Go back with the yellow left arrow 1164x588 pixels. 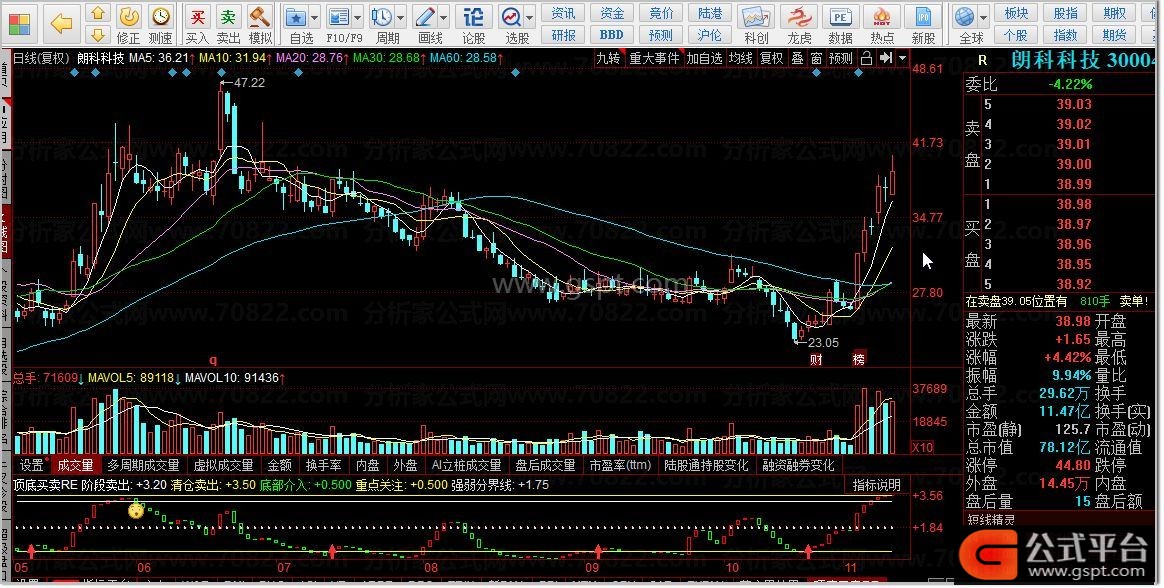[62, 23]
